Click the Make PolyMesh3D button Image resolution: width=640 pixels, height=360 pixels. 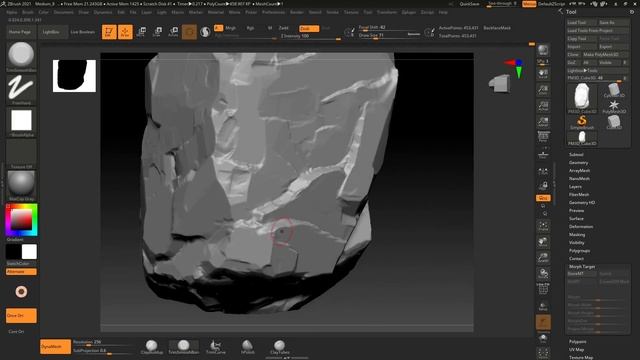605,55
